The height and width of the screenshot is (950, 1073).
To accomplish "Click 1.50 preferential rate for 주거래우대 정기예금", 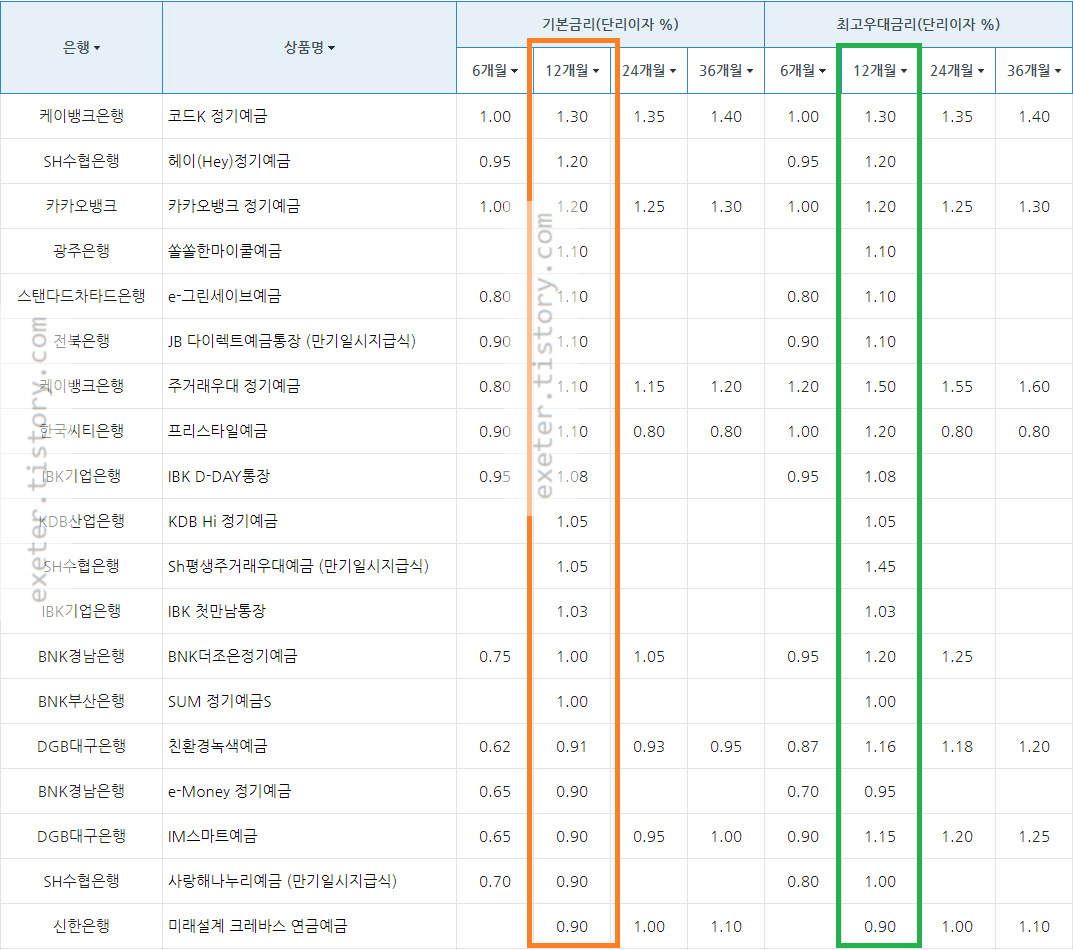I will [x=880, y=387].
